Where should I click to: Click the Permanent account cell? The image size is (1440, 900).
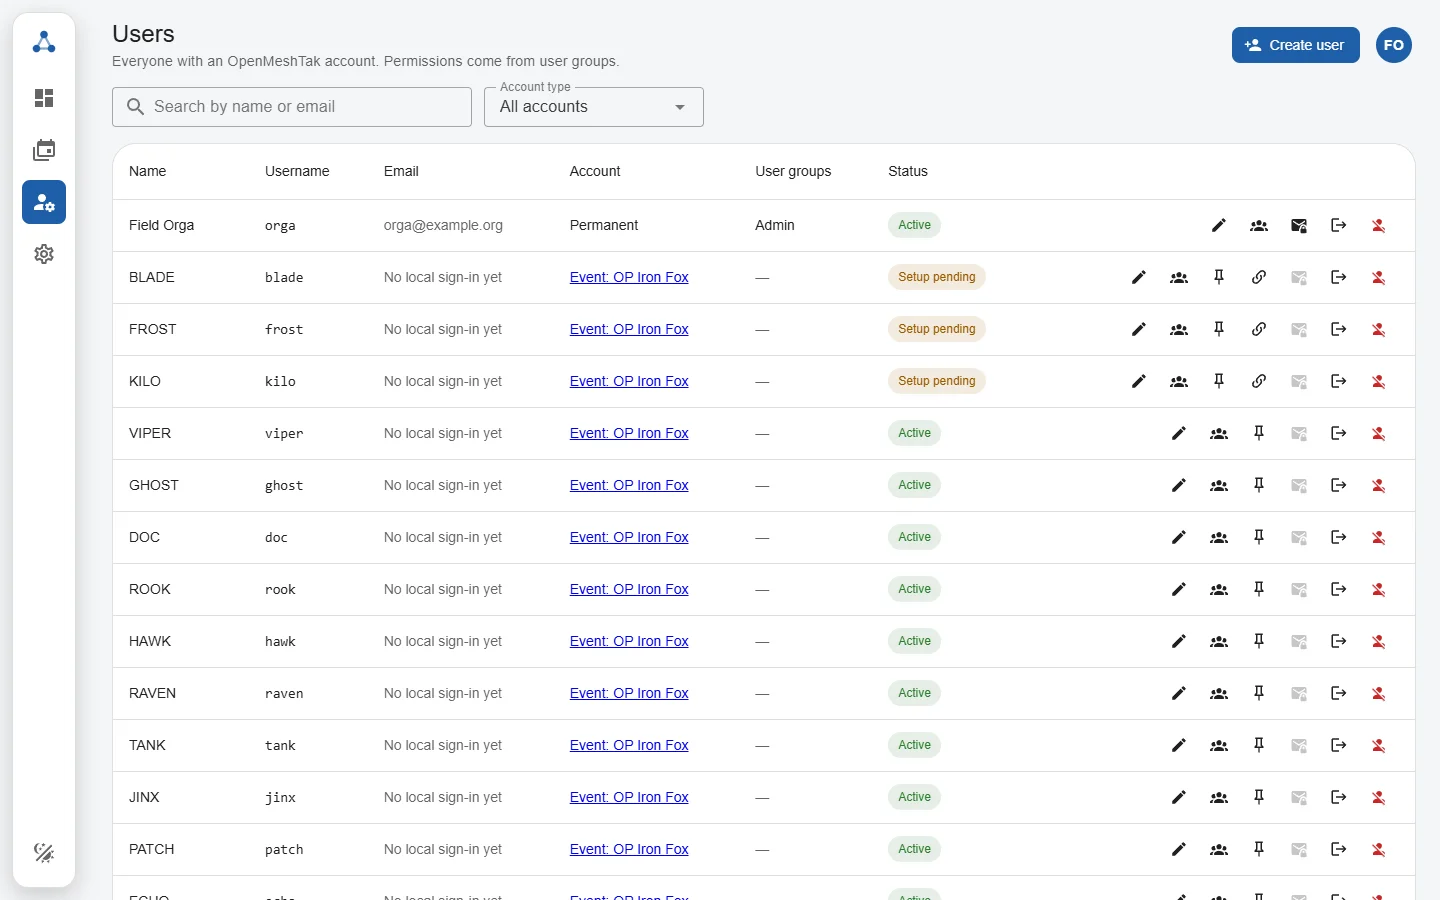pos(604,225)
